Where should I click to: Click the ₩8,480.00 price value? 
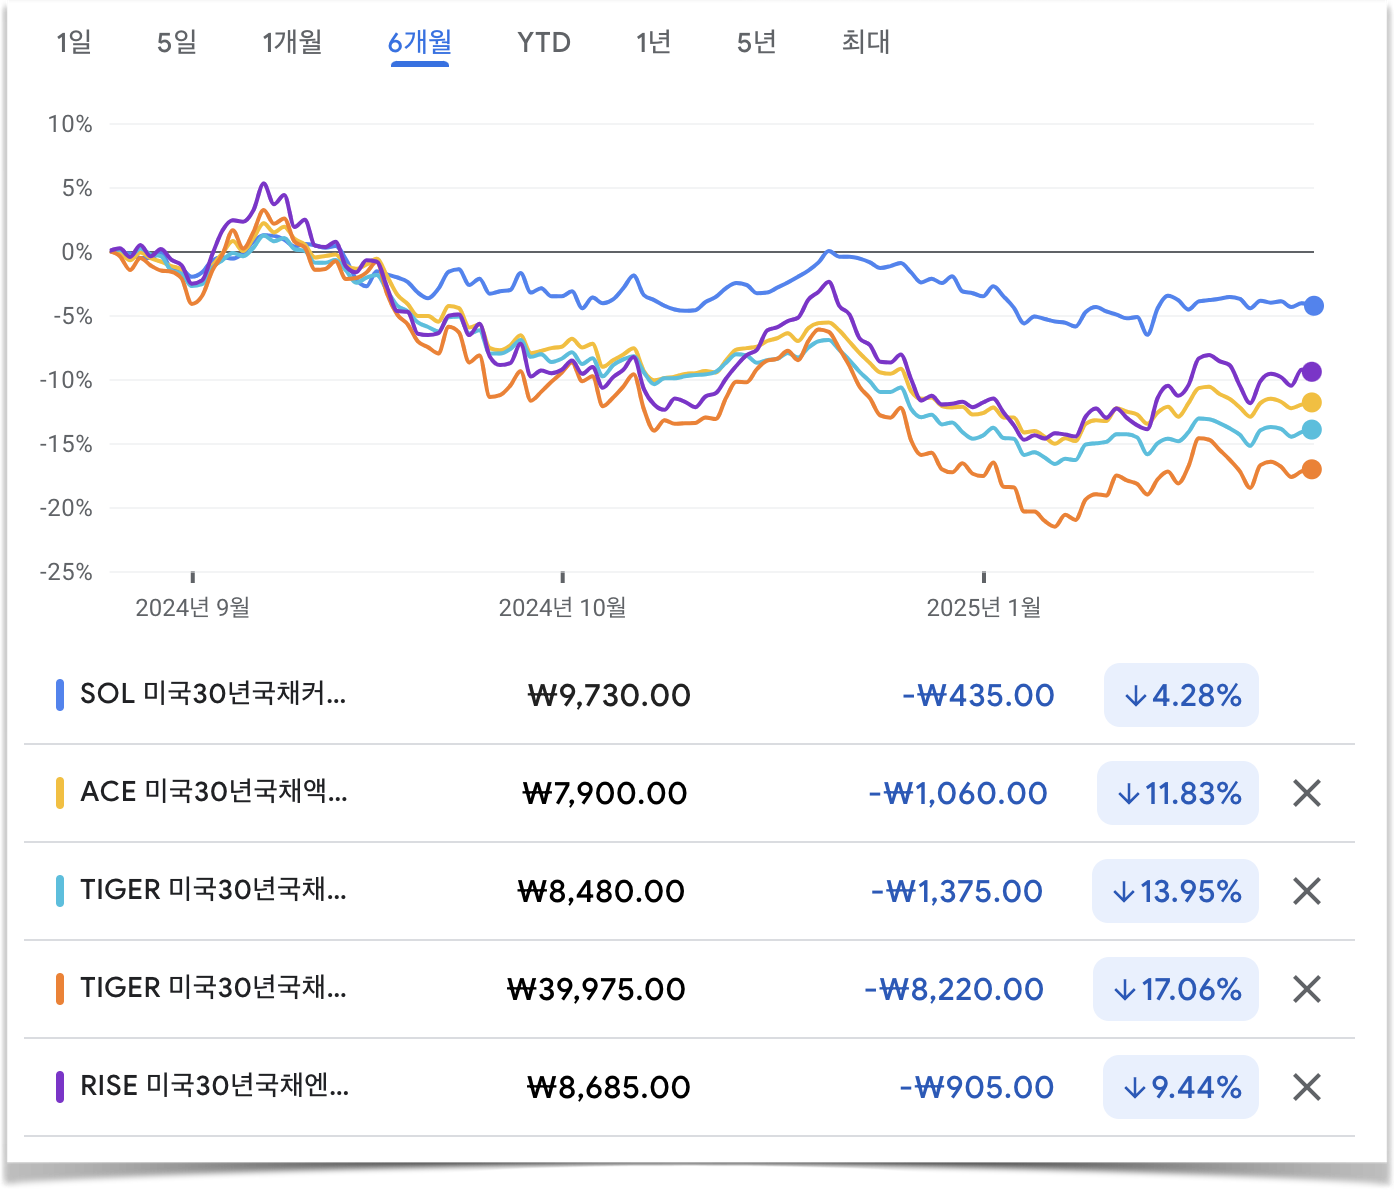tap(601, 891)
